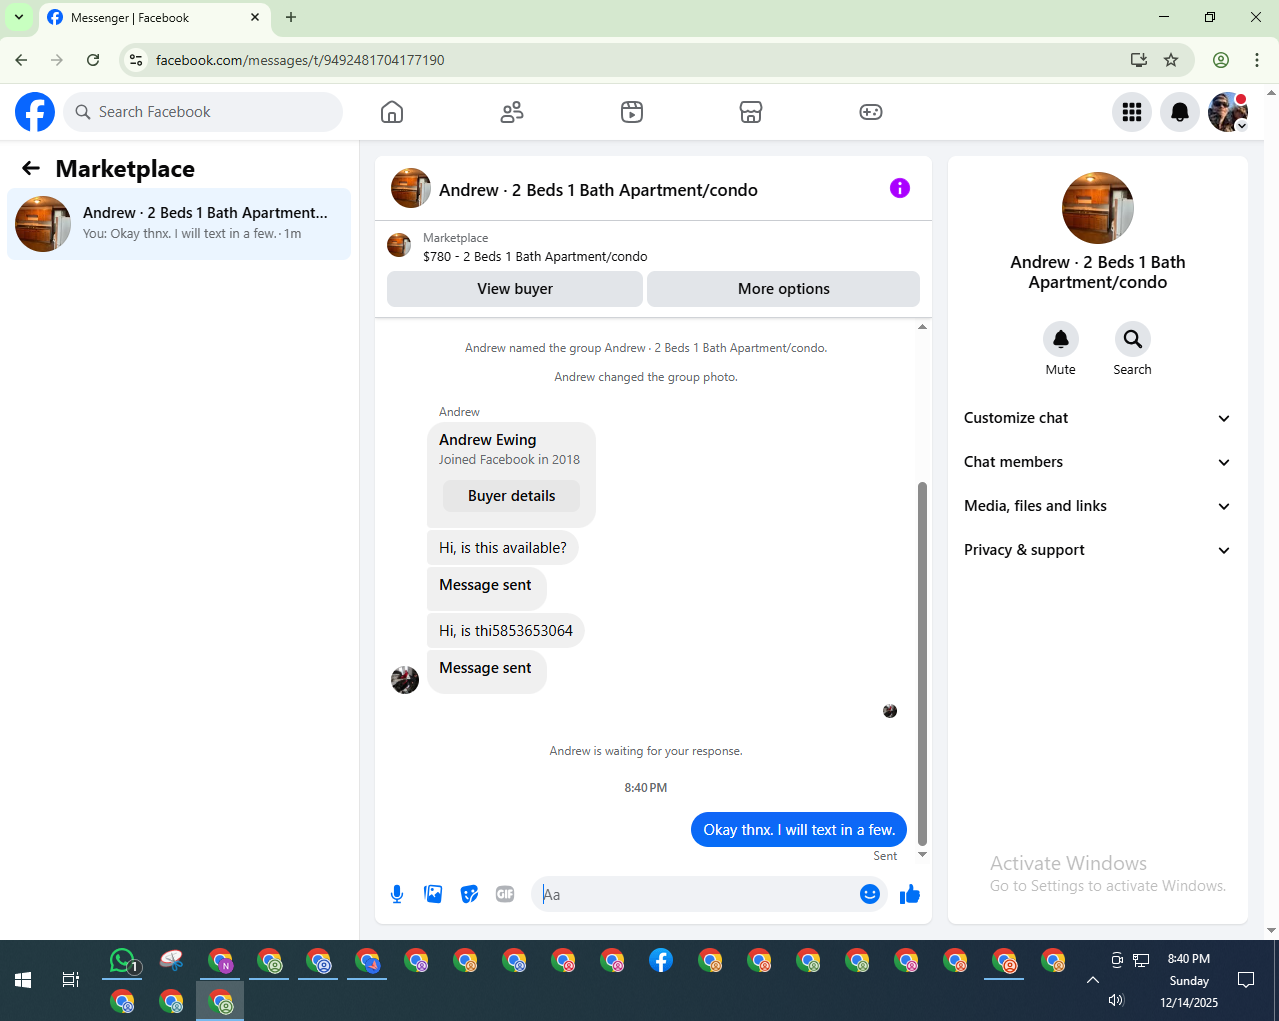Click Andrew Ewing name in buyer card

487,440
